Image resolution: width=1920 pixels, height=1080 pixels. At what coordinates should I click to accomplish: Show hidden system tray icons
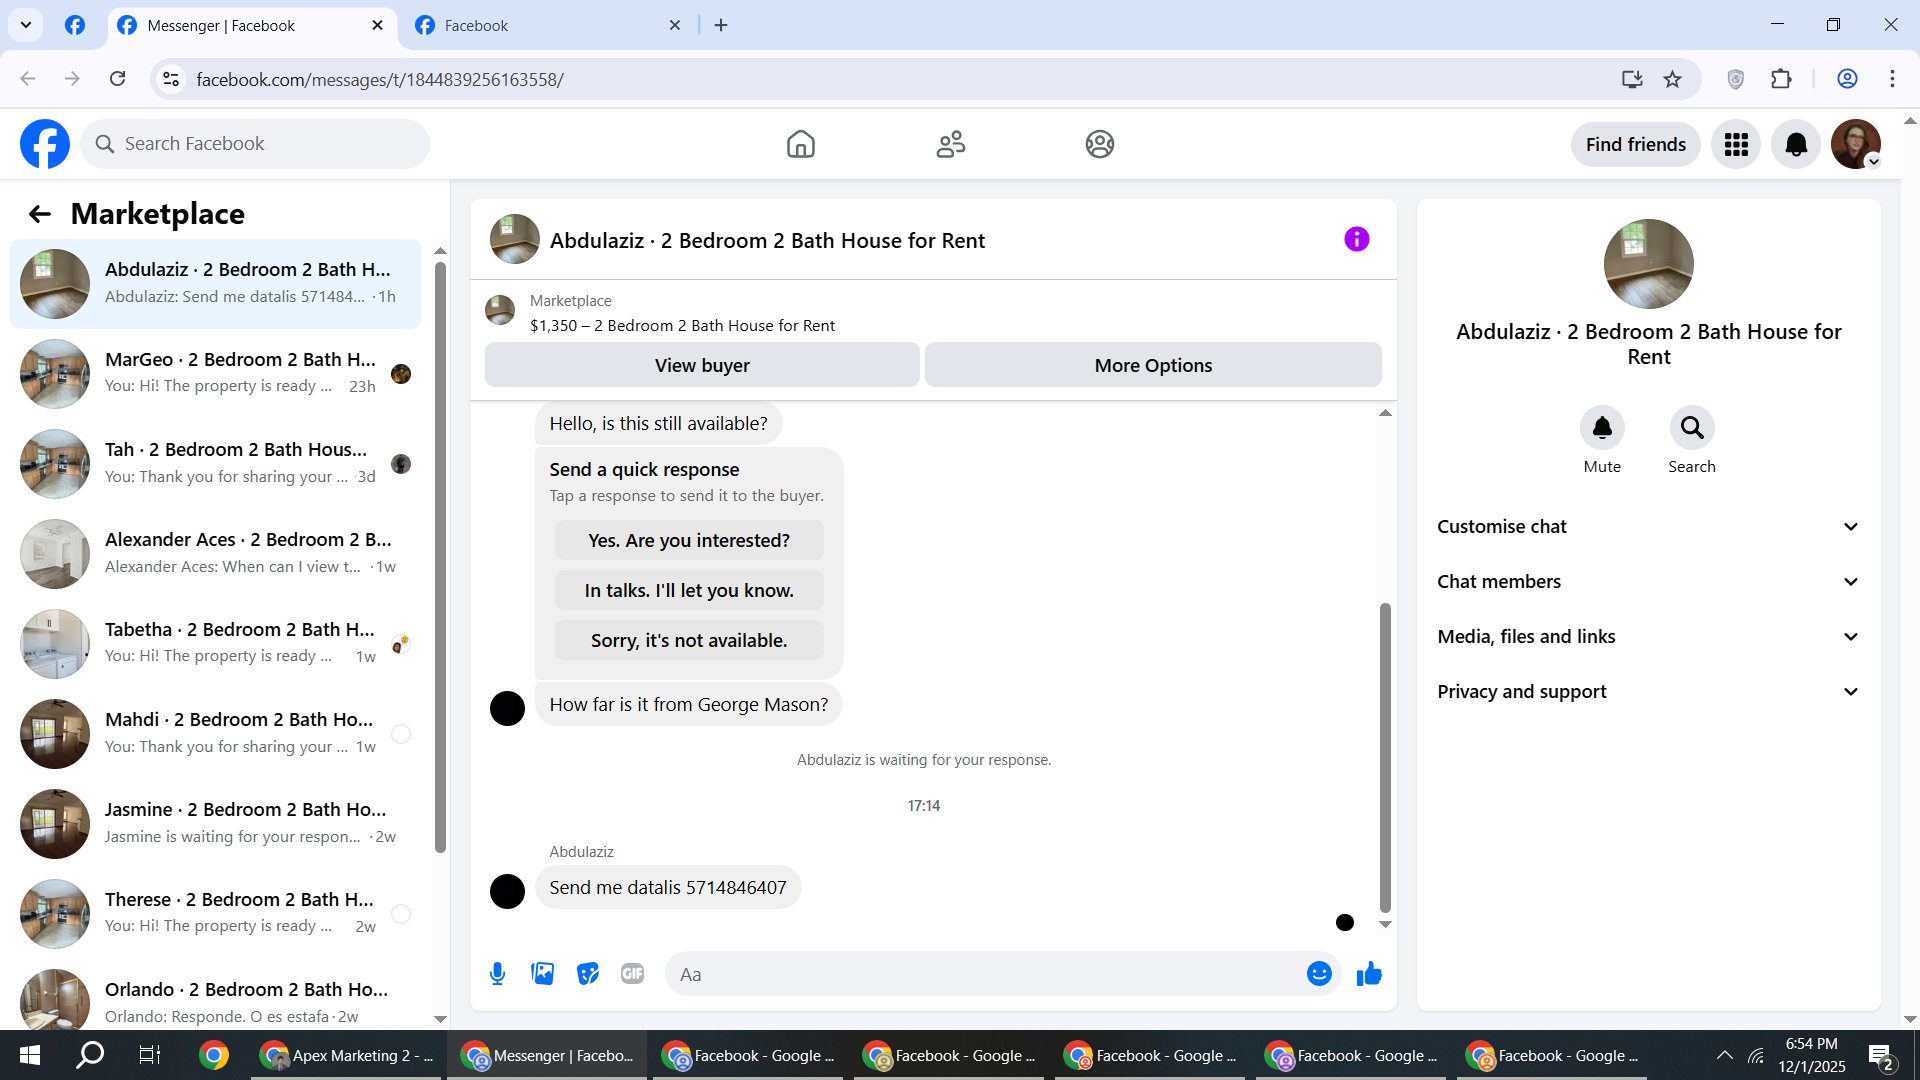[x=1725, y=1055]
